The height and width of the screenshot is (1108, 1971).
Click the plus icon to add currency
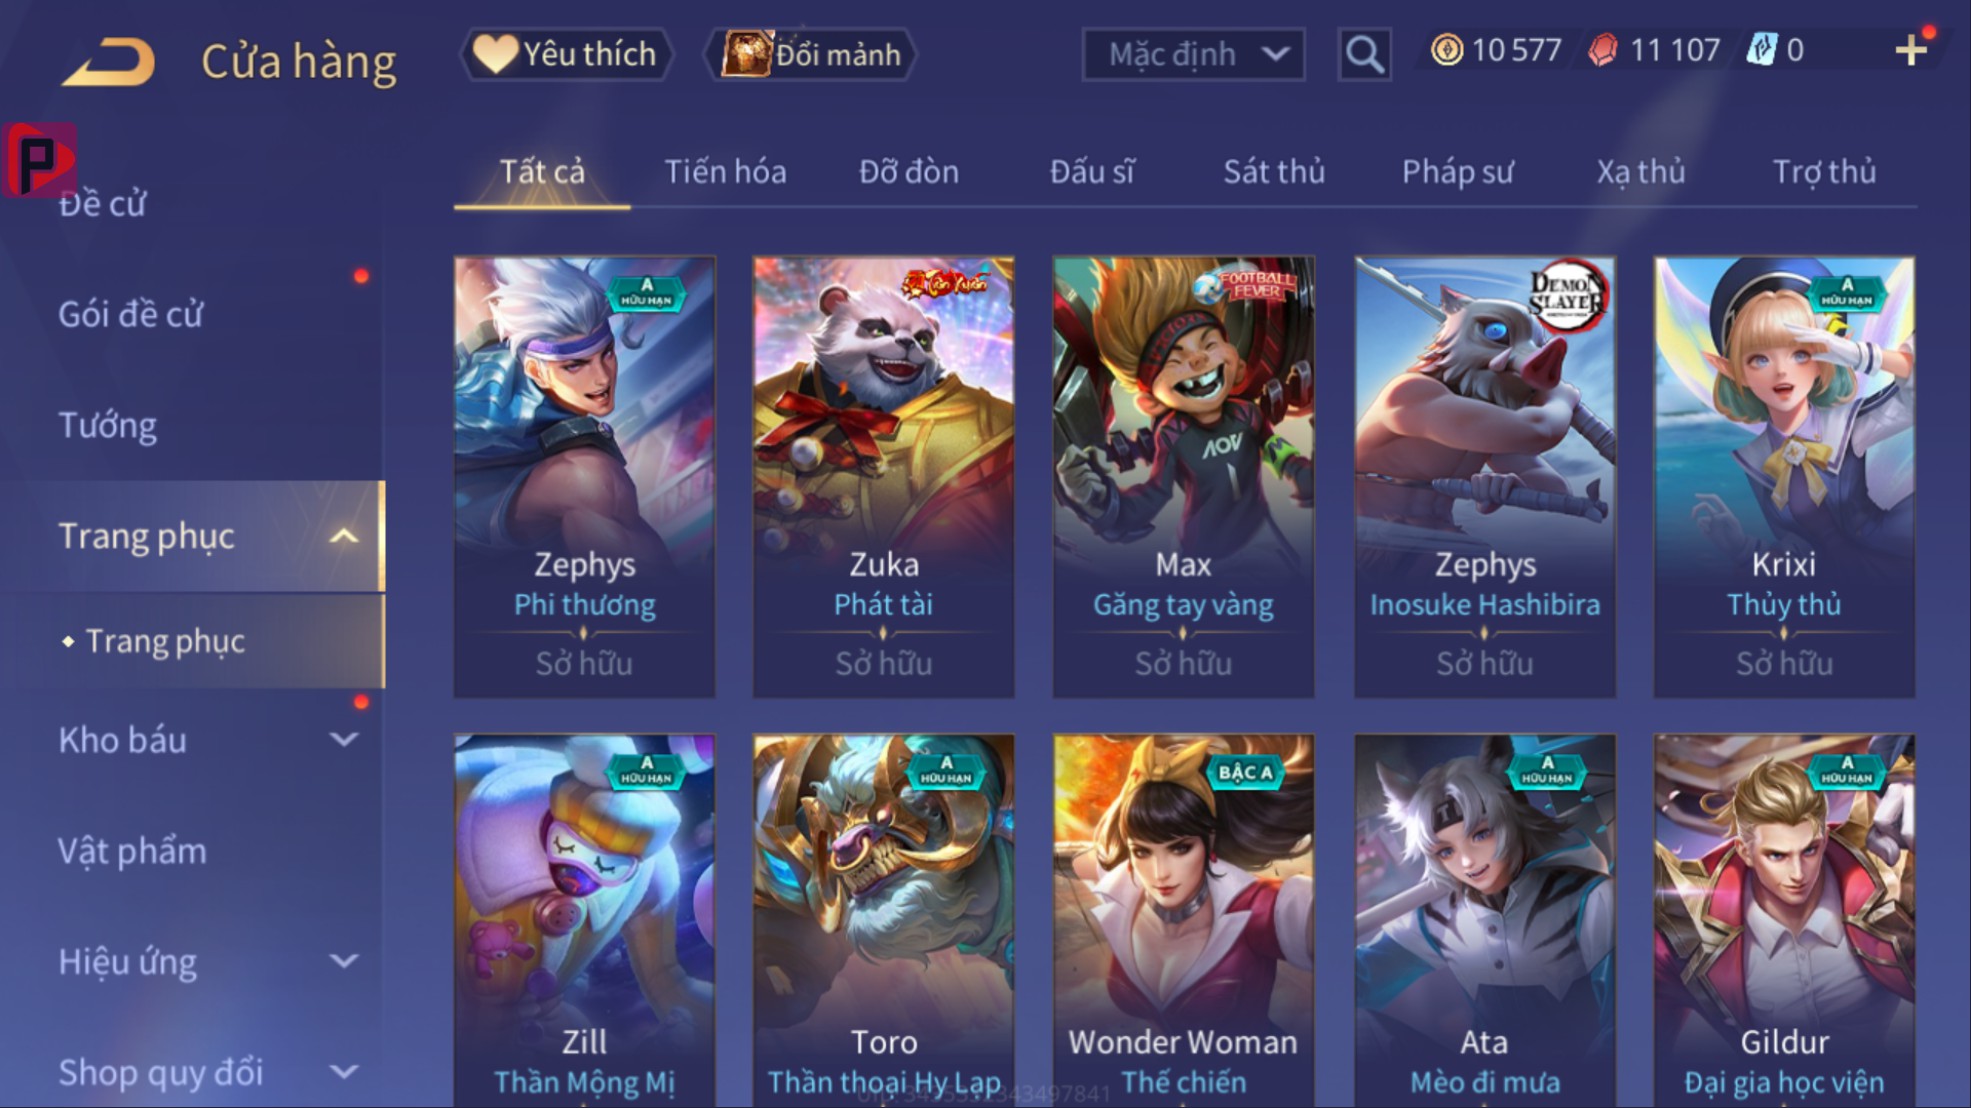pos(1911,50)
